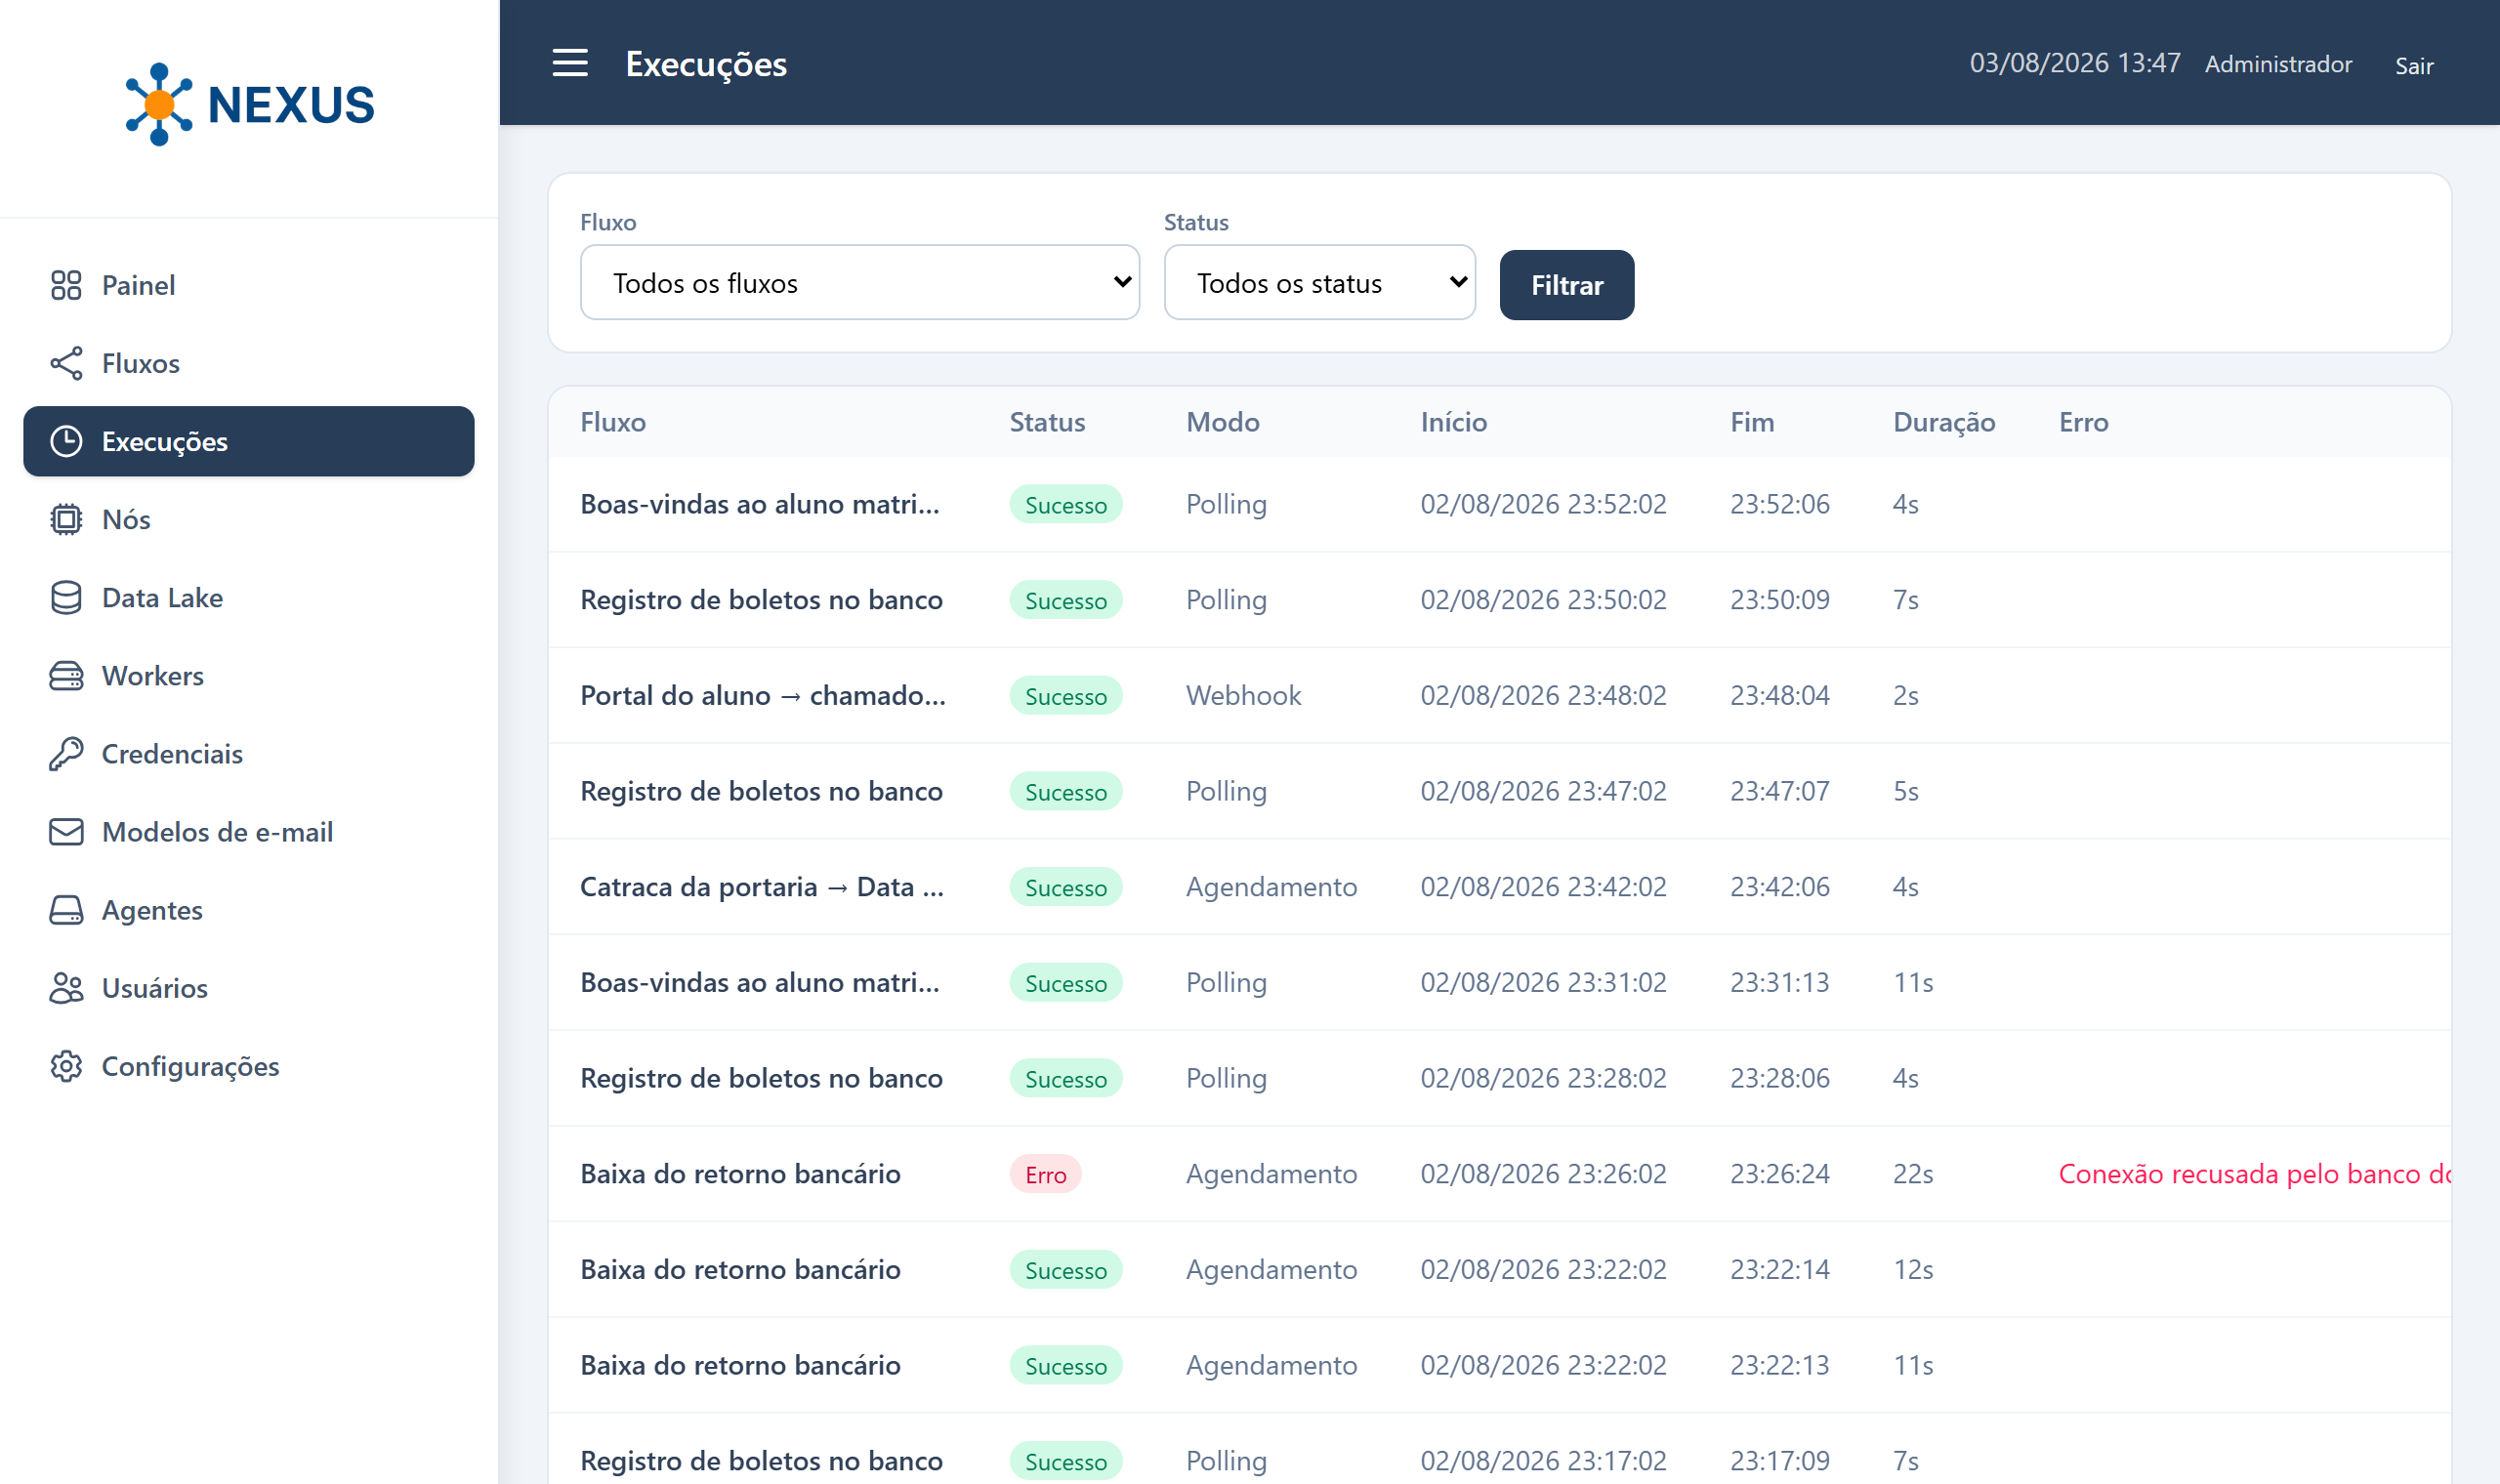
Task: Go to Usuários page
Action: tap(249, 987)
